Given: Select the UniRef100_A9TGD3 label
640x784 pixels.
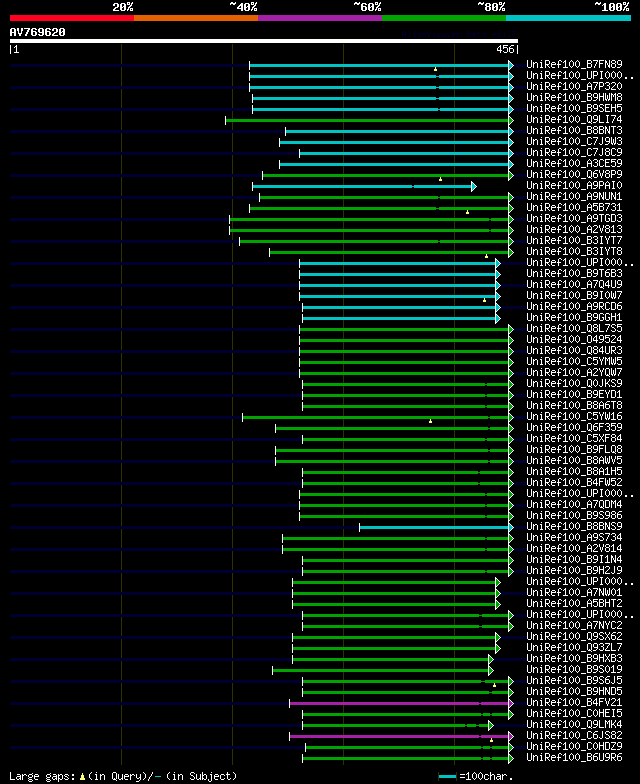Looking at the screenshot, I should pos(574,218).
